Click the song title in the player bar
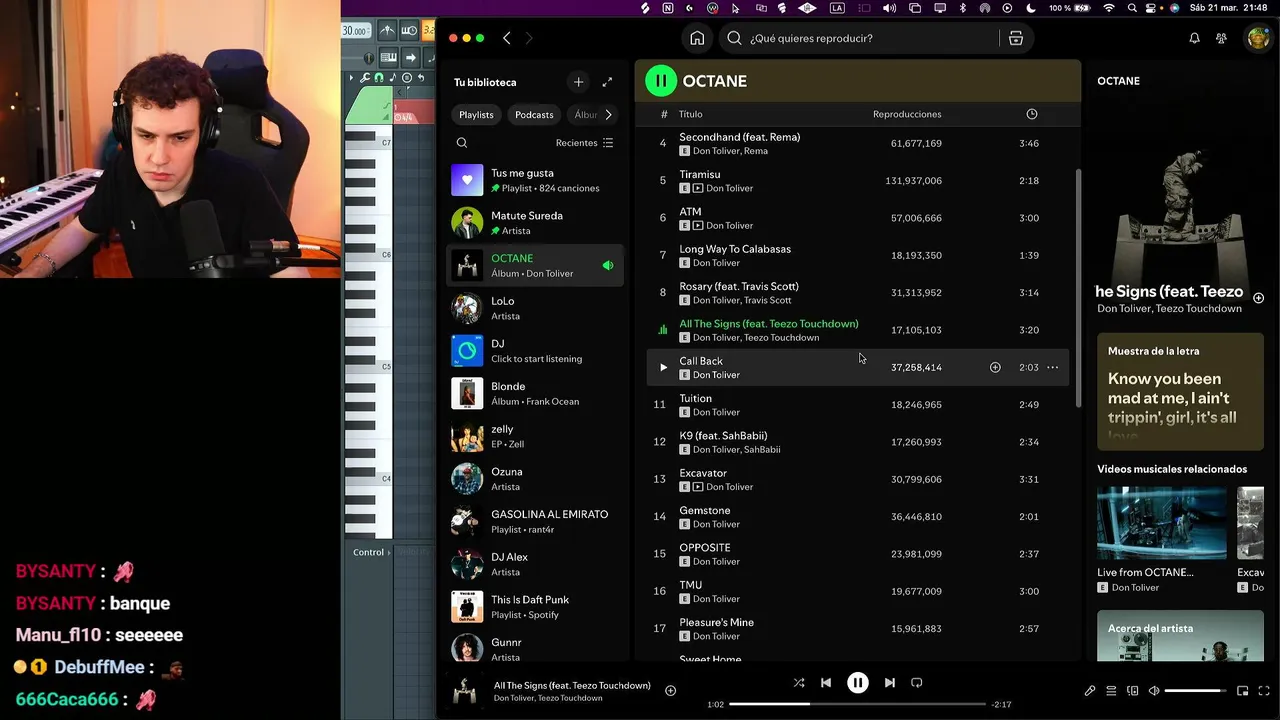 572,685
